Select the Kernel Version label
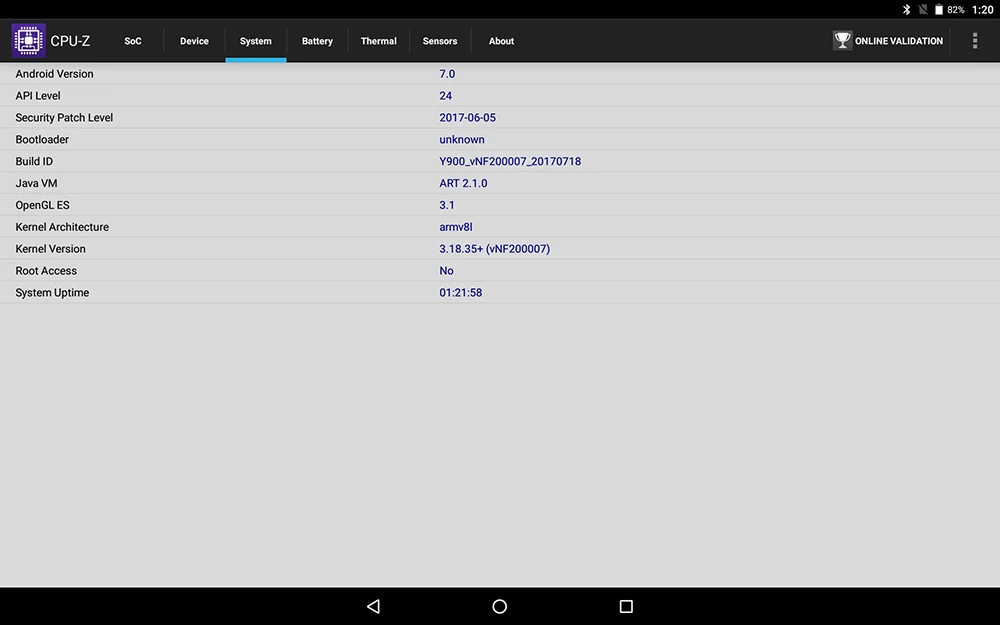The image size is (1000, 625). point(50,249)
